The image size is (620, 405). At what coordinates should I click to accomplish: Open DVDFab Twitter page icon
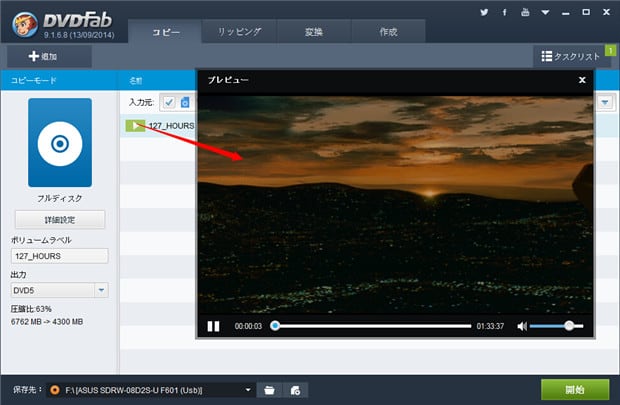[x=485, y=13]
